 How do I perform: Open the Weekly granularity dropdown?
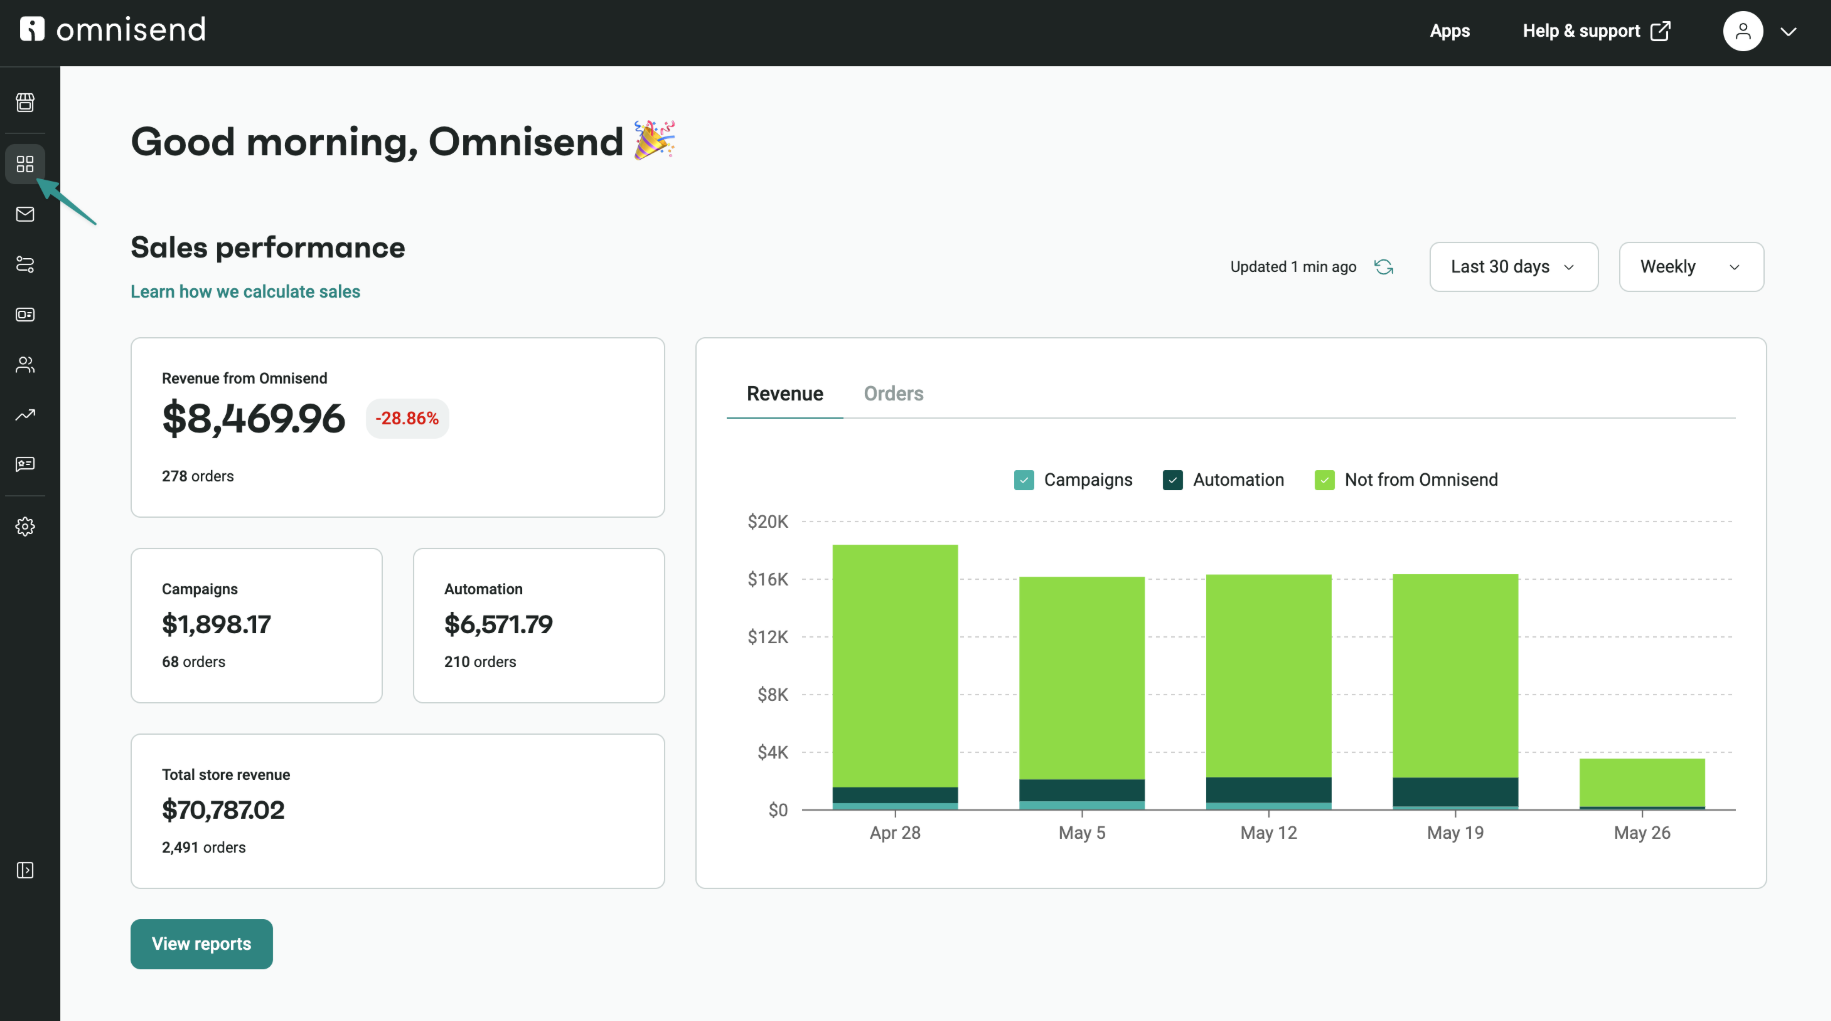pyautogui.click(x=1690, y=266)
